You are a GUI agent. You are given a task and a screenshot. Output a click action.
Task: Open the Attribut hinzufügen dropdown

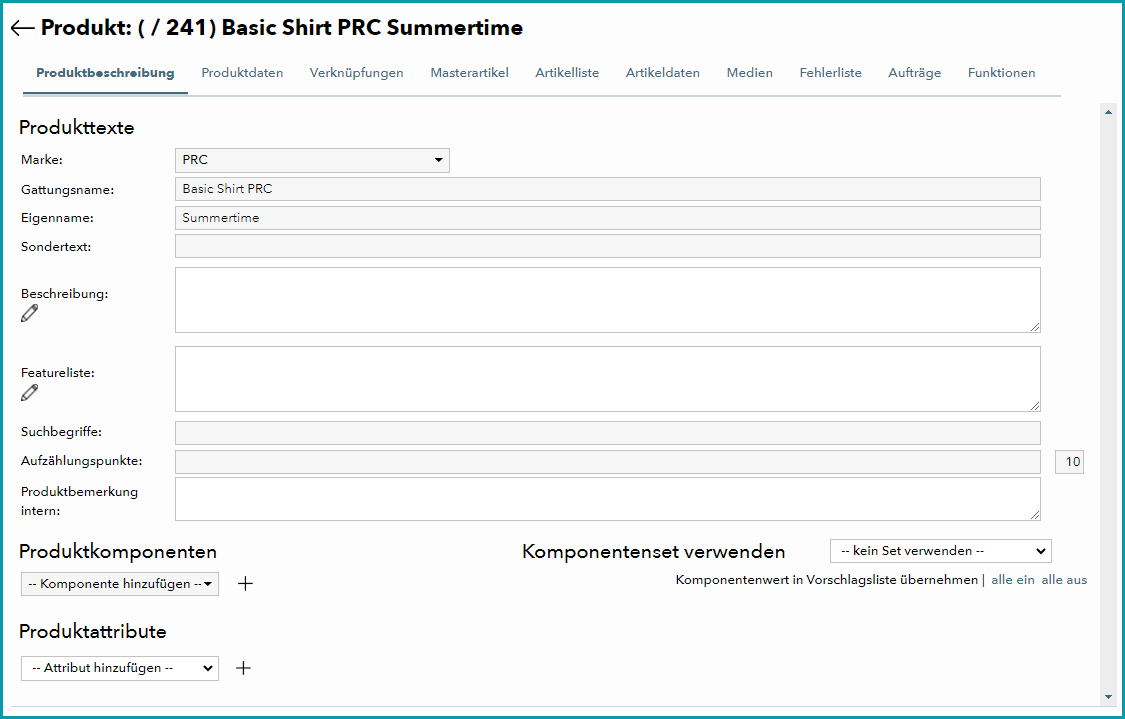coord(120,668)
